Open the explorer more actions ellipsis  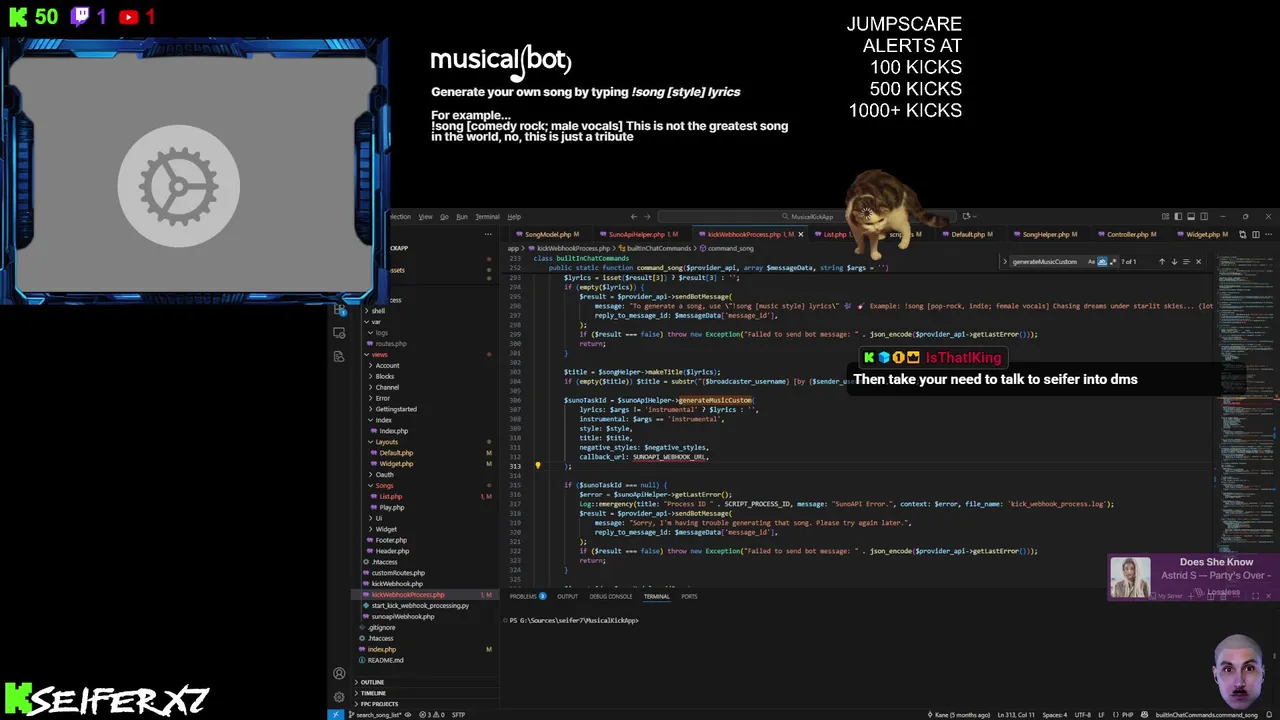point(488,234)
